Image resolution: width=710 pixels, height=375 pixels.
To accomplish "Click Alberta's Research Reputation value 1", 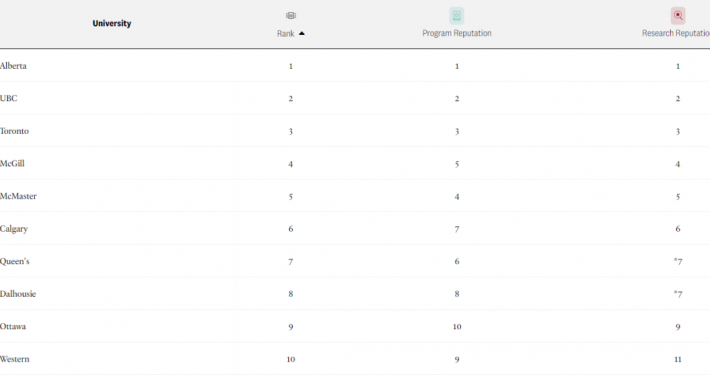I will click(x=678, y=66).
